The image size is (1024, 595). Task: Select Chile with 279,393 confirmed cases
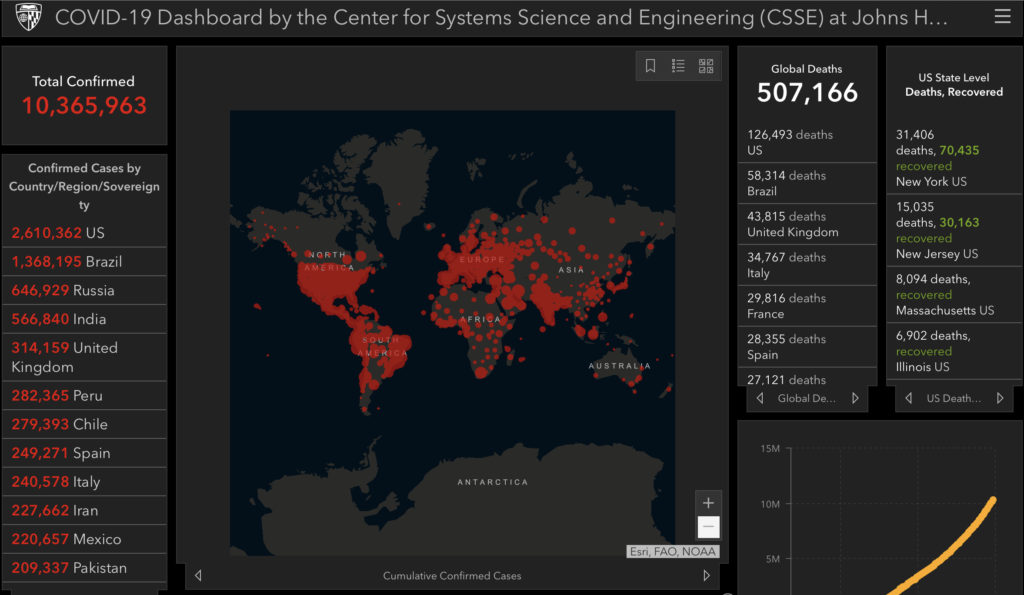click(84, 424)
